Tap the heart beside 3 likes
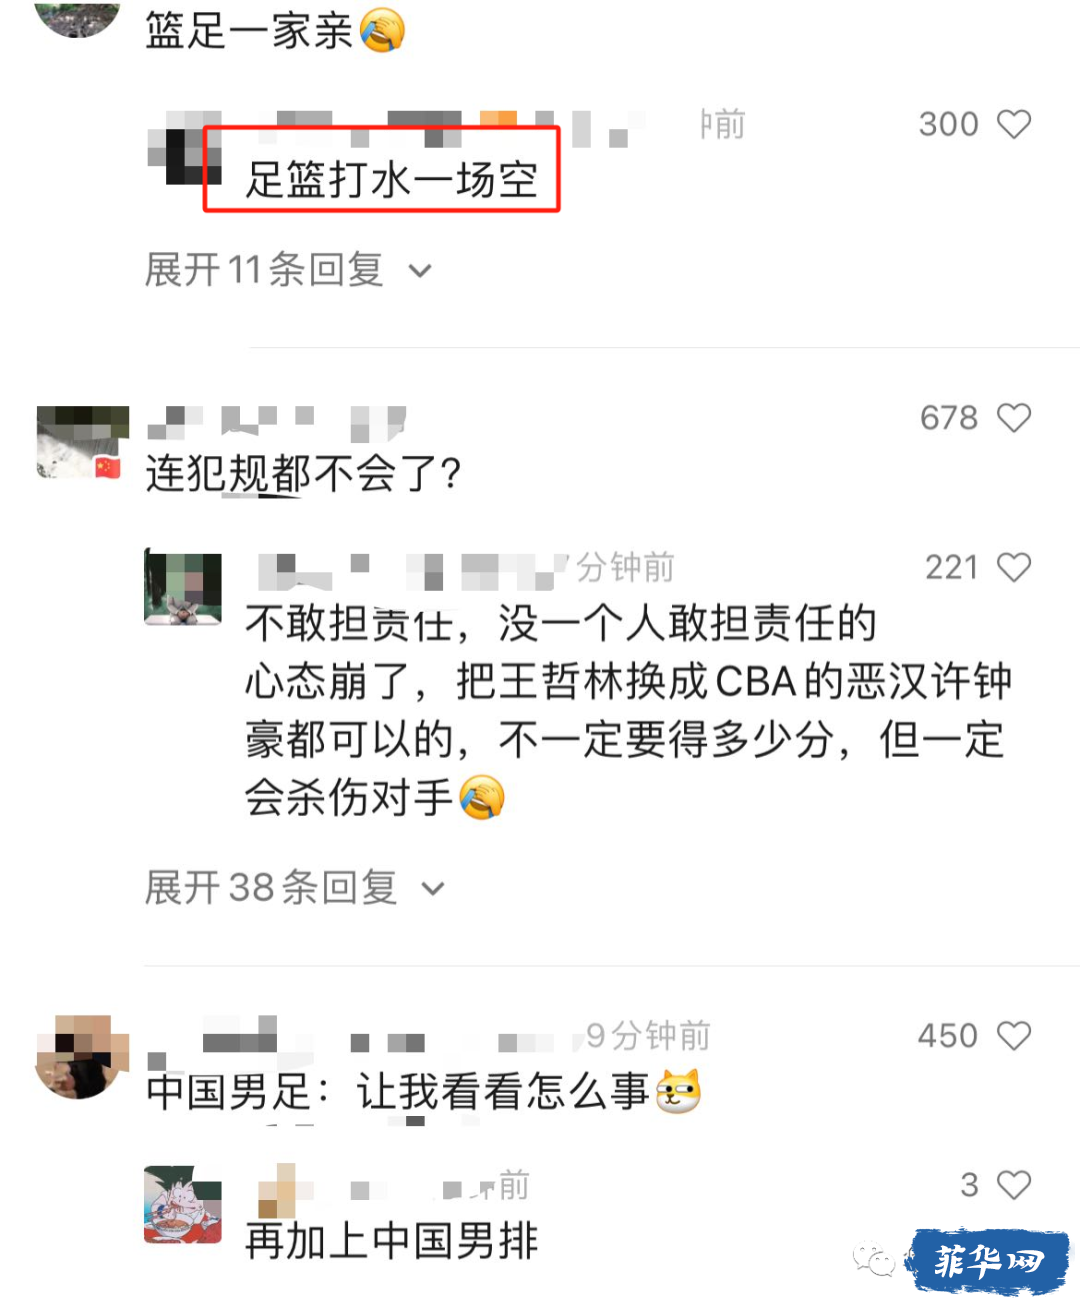The image size is (1080, 1308). click(x=1014, y=1185)
